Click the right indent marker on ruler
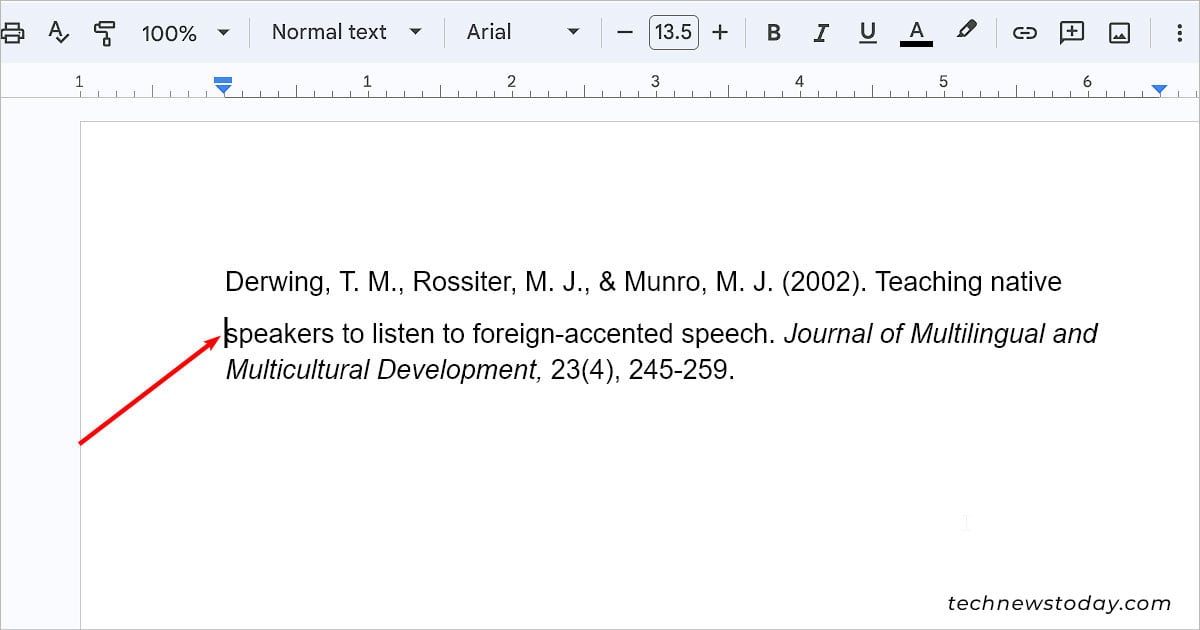This screenshot has height=630, width=1200. (x=1159, y=90)
